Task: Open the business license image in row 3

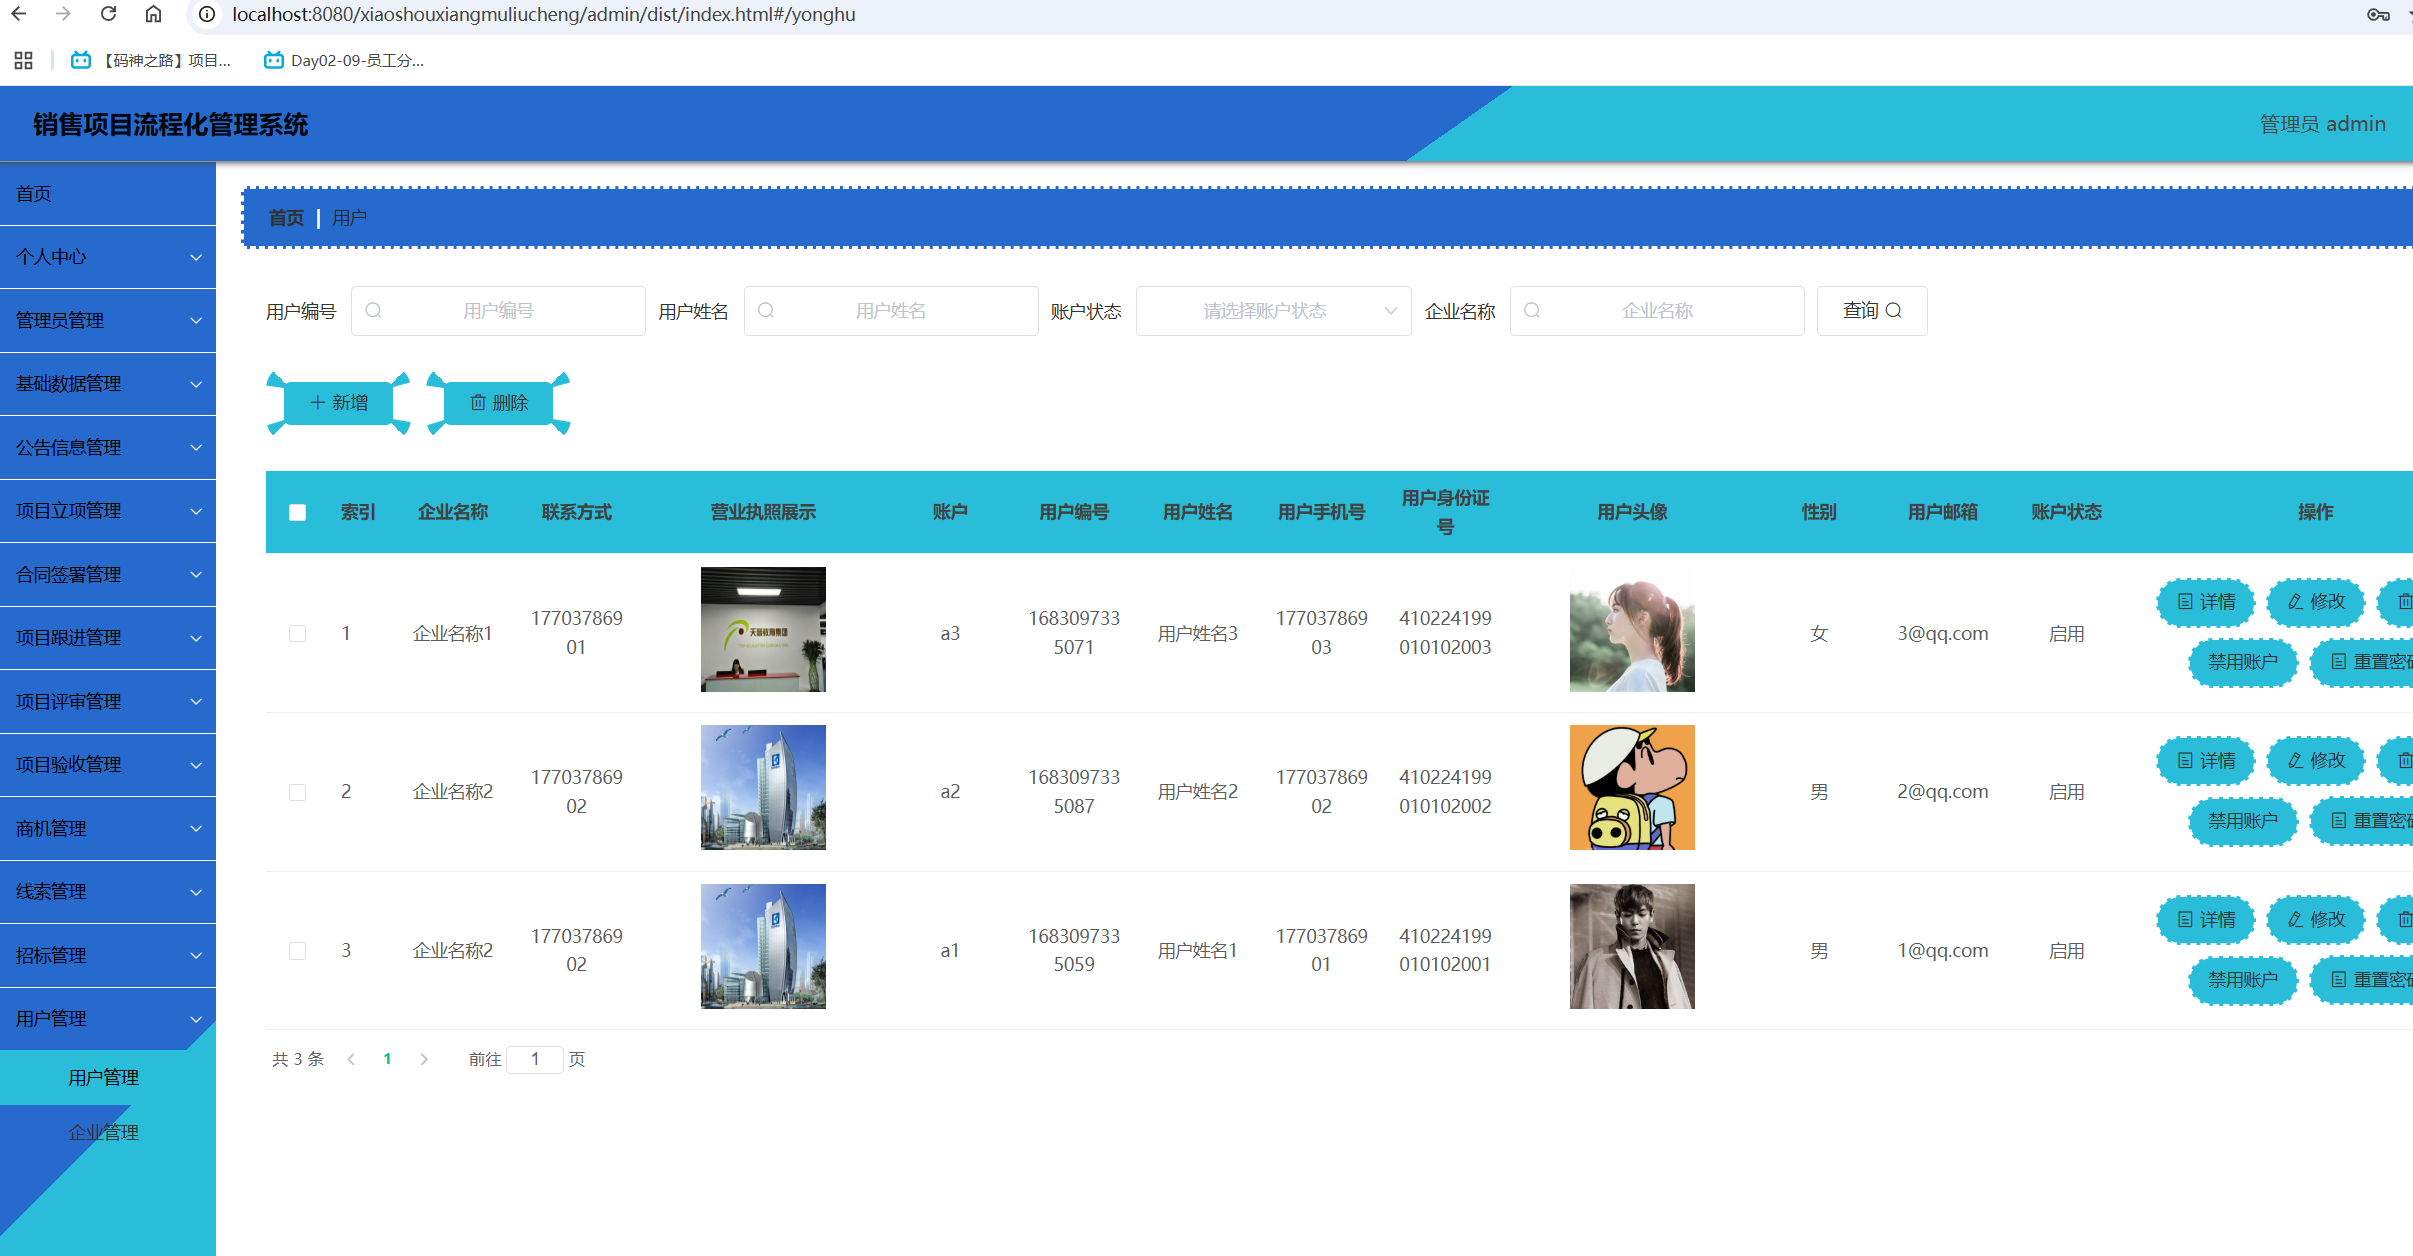Action: point(763,946)
